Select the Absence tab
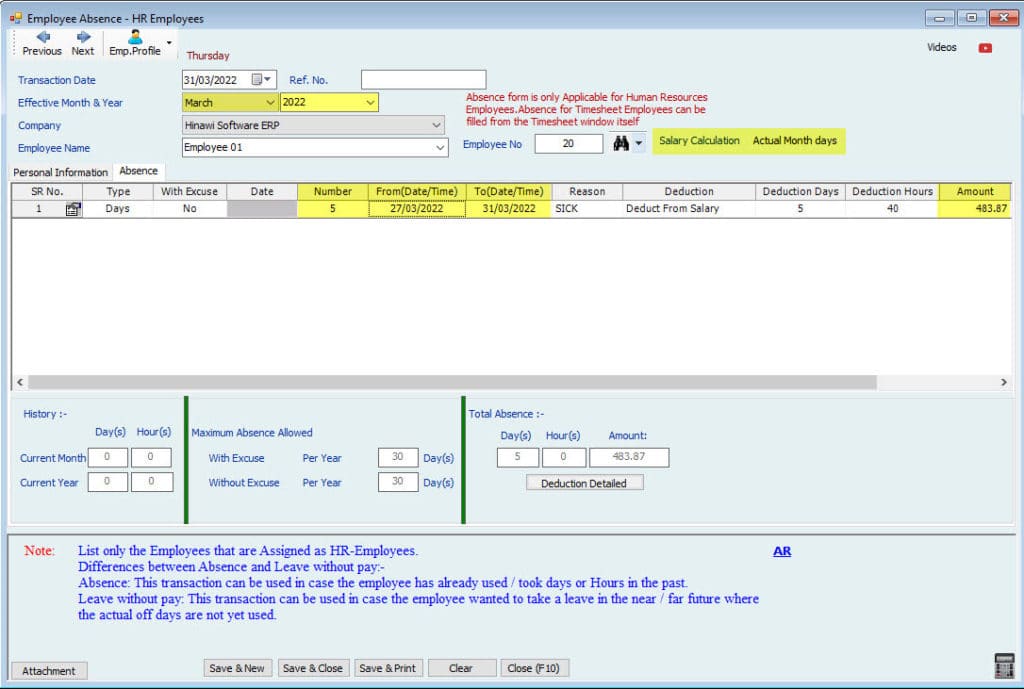 pyautogui.click(x=138, y=171)
